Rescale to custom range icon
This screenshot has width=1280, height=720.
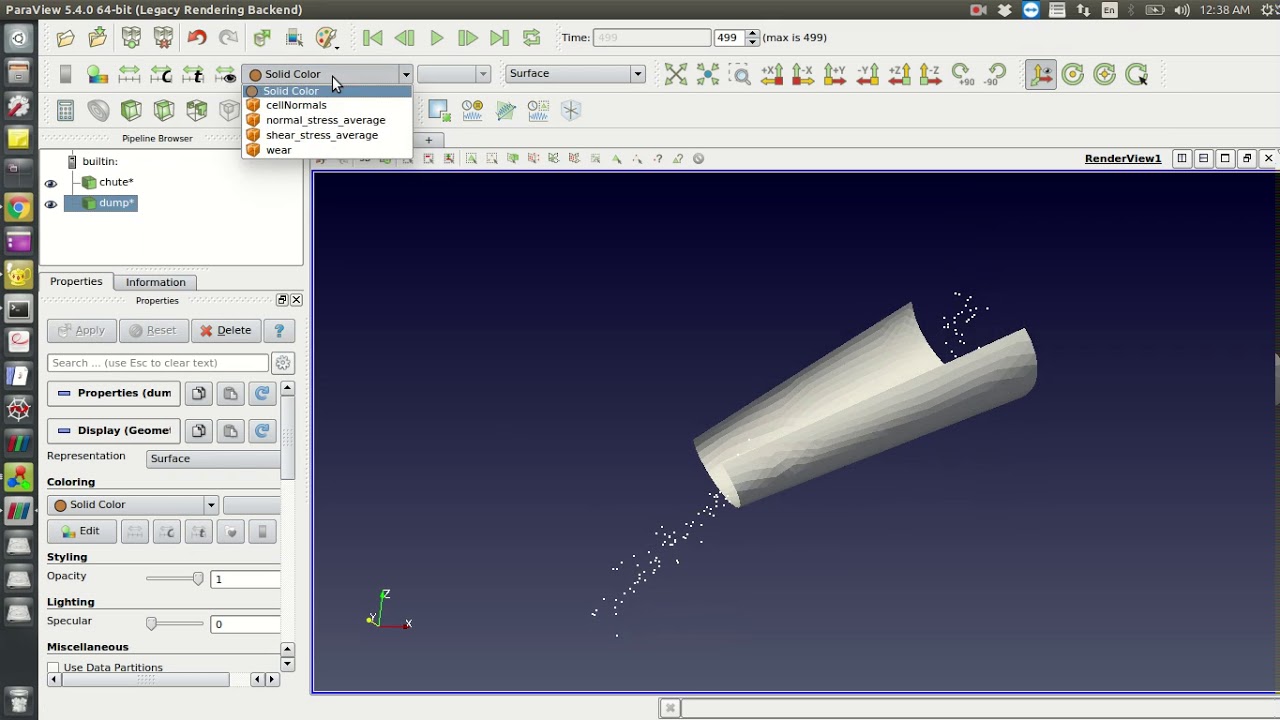click(x=161, y=74)
